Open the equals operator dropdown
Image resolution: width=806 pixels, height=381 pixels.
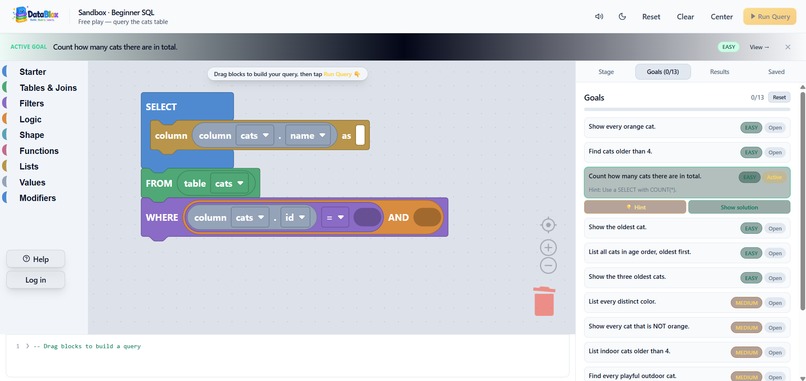335,217
